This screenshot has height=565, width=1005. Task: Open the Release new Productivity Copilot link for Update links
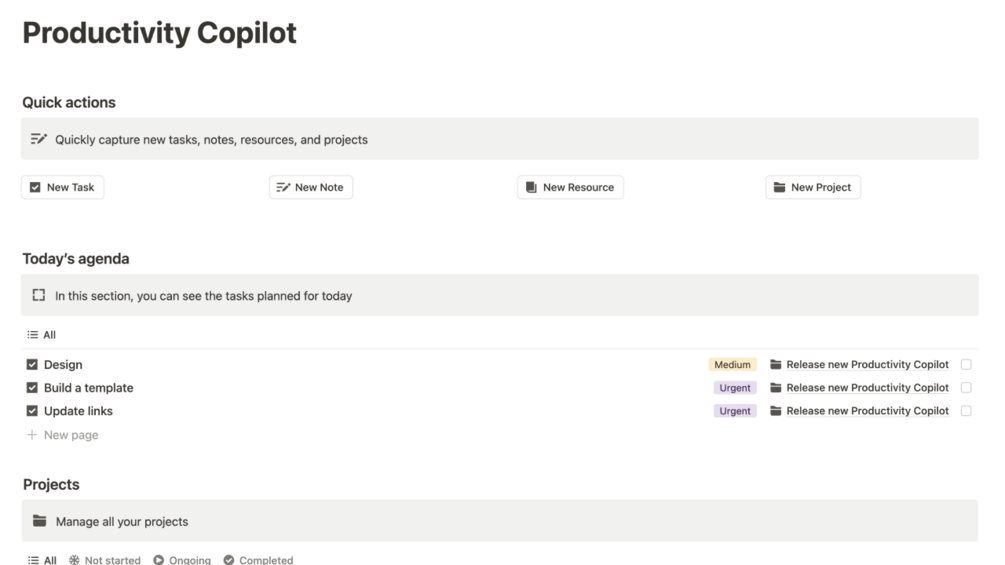(867, 411)
